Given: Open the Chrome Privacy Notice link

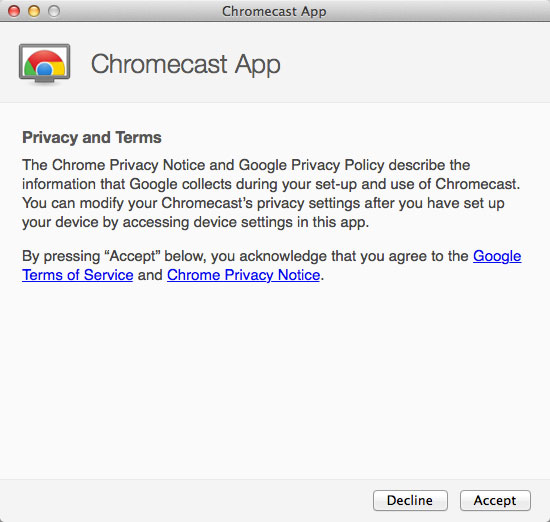Looking at the screenshot, I should 243,275.
